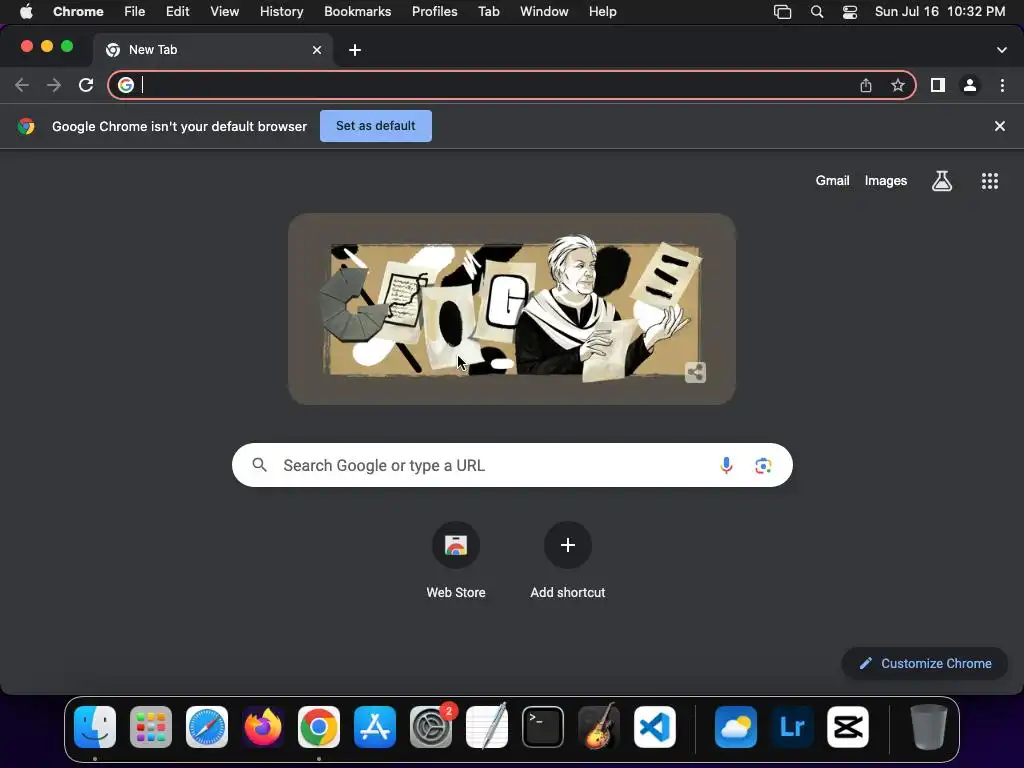
Task: Click the Add shortcut plus button
Action: pos(568,545)
